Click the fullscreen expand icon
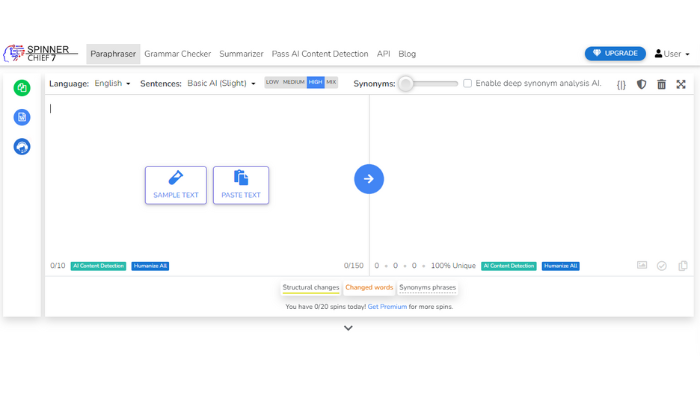The image size is (700, 400). point(681,84)
